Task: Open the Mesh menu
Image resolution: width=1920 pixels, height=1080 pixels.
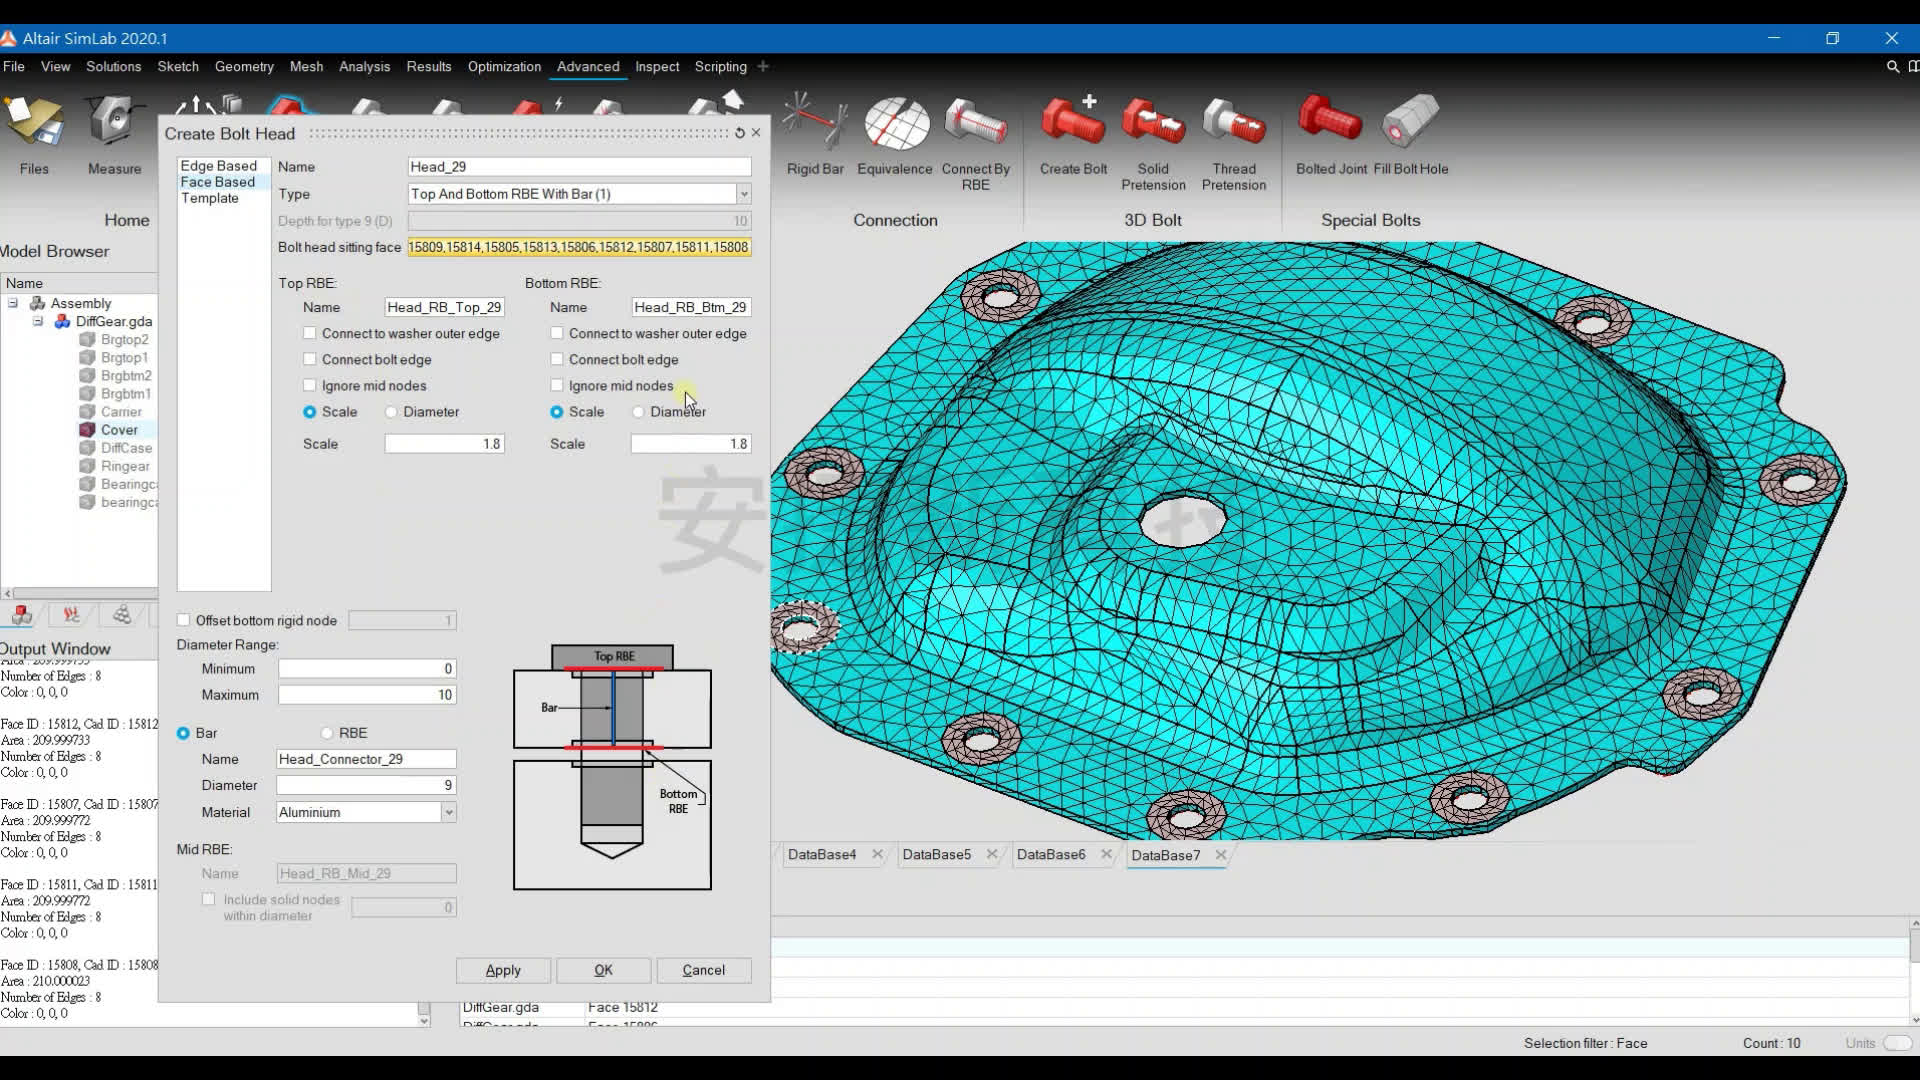Action: (306, 66)
